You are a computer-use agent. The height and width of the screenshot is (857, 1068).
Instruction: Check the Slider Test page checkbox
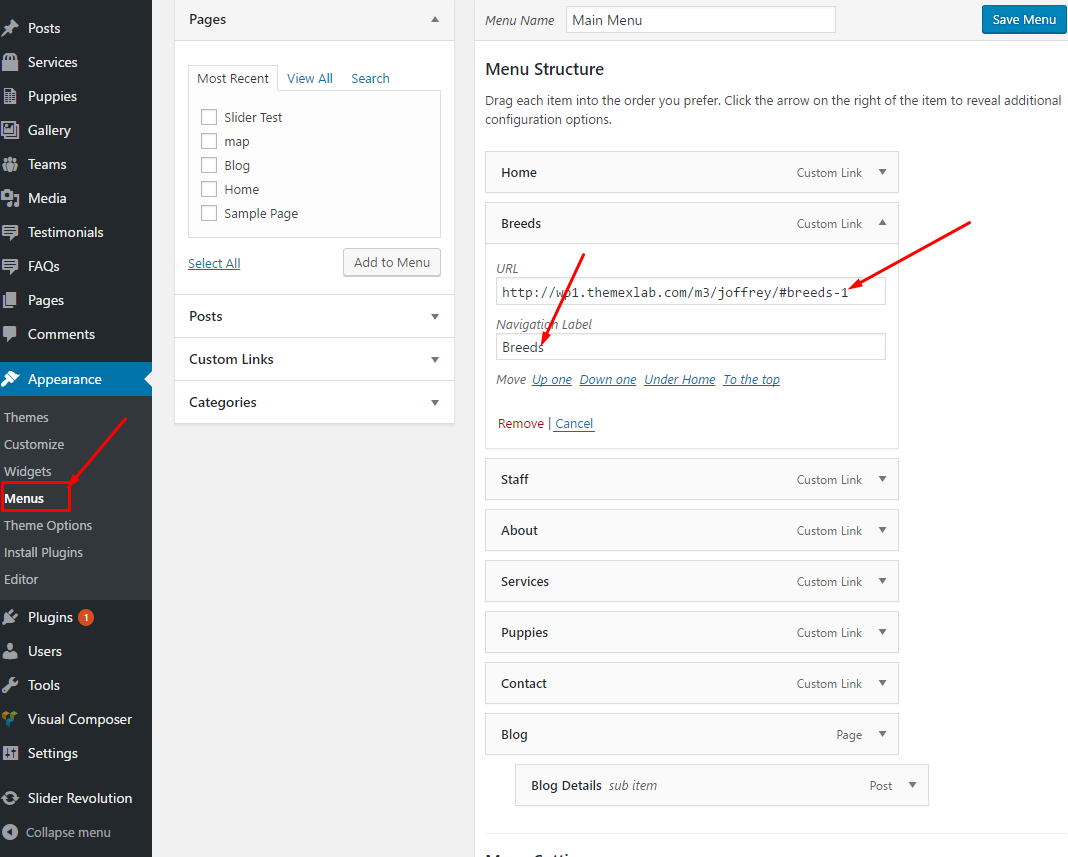point(209,118)
